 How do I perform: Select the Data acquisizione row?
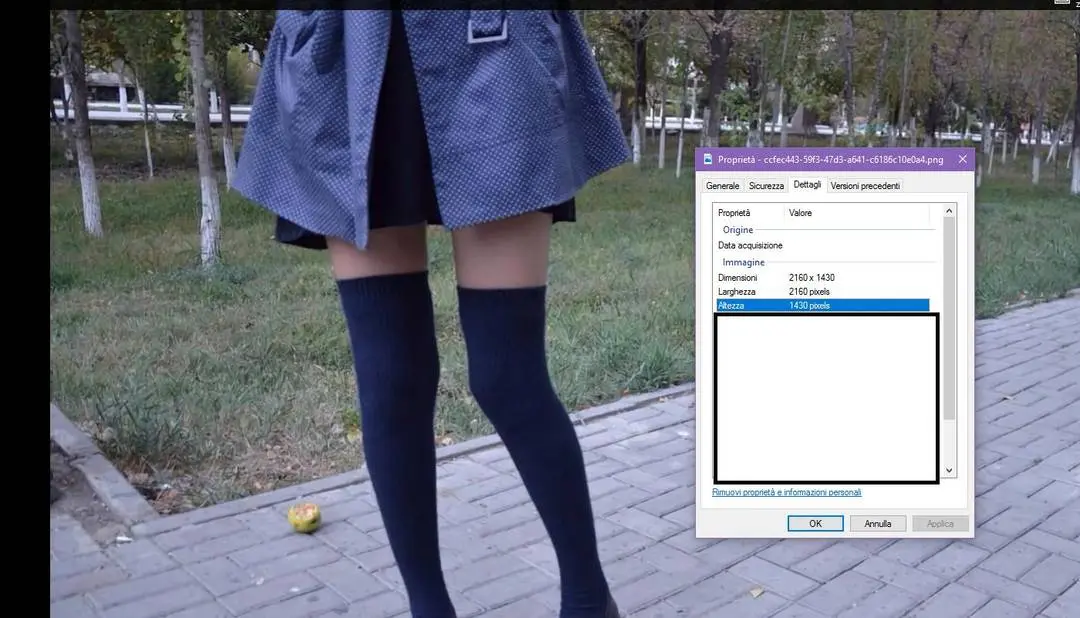(x=822, y=245)
